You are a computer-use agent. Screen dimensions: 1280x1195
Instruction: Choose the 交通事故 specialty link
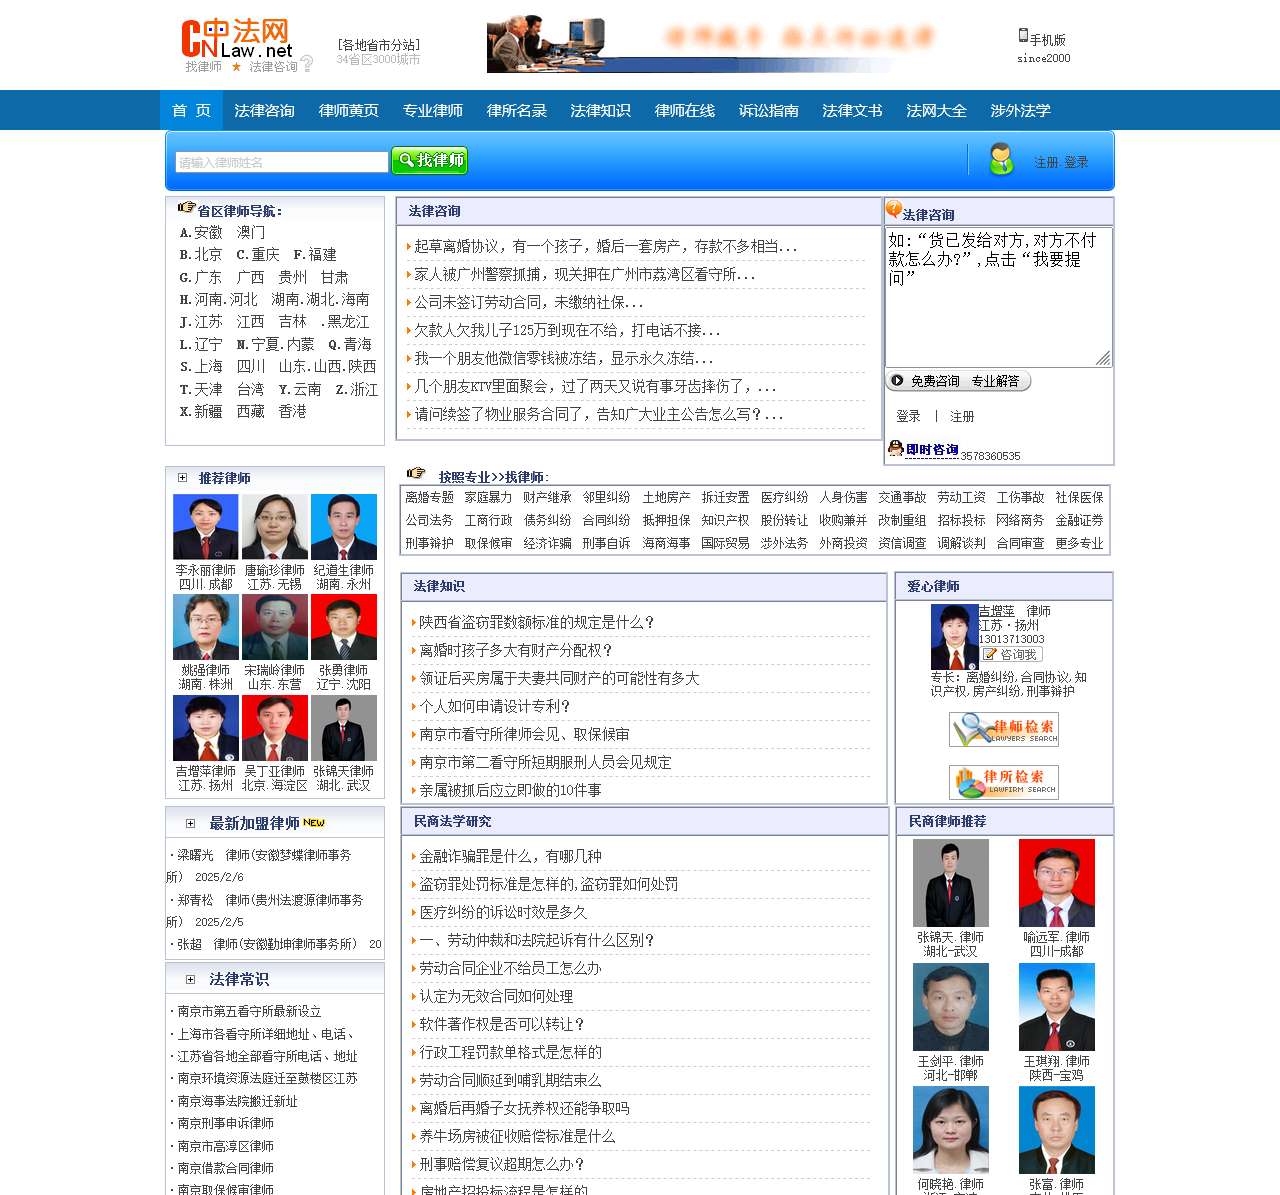click(903, 497)
